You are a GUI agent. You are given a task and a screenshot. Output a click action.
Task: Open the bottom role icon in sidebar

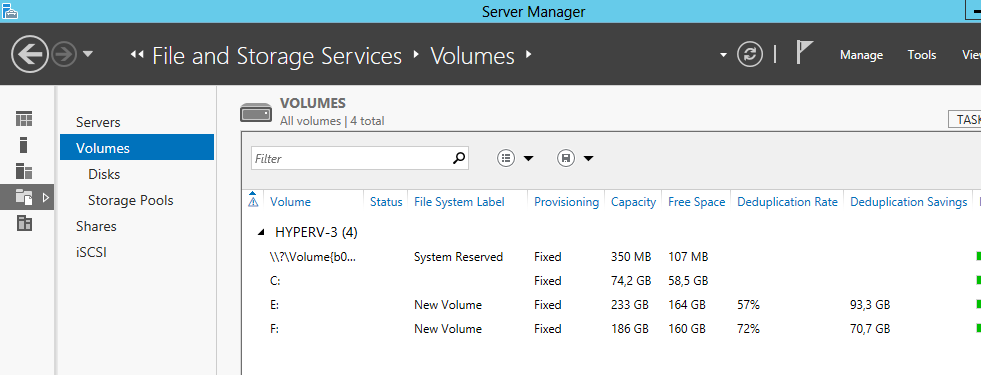click(x=24, y=223)
